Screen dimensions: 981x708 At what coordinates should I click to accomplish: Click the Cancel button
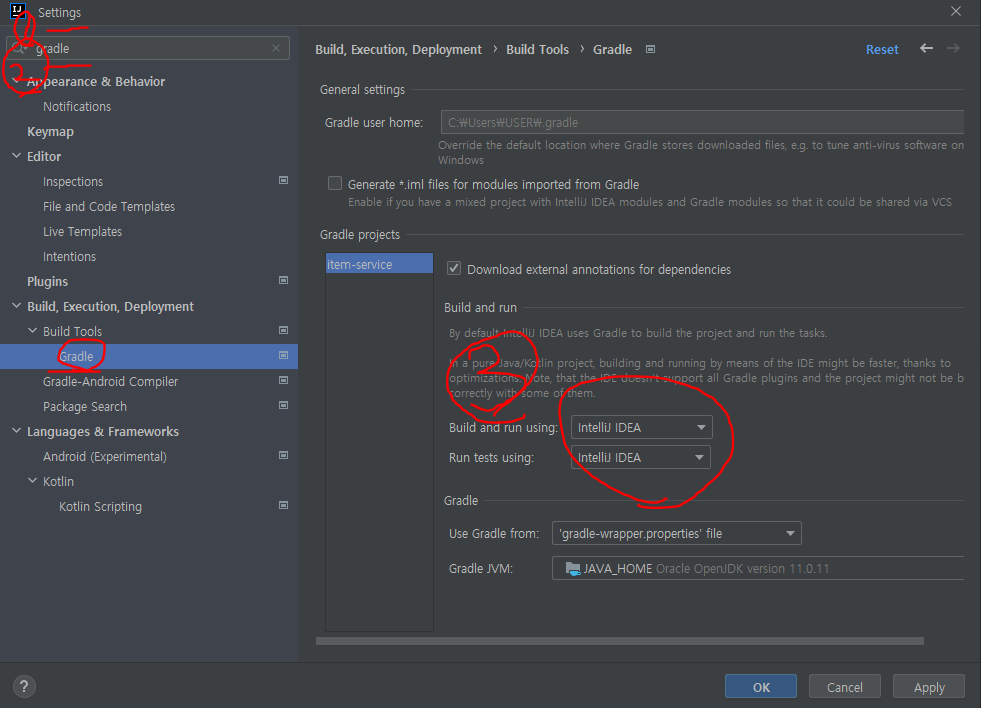click(845, 687)
